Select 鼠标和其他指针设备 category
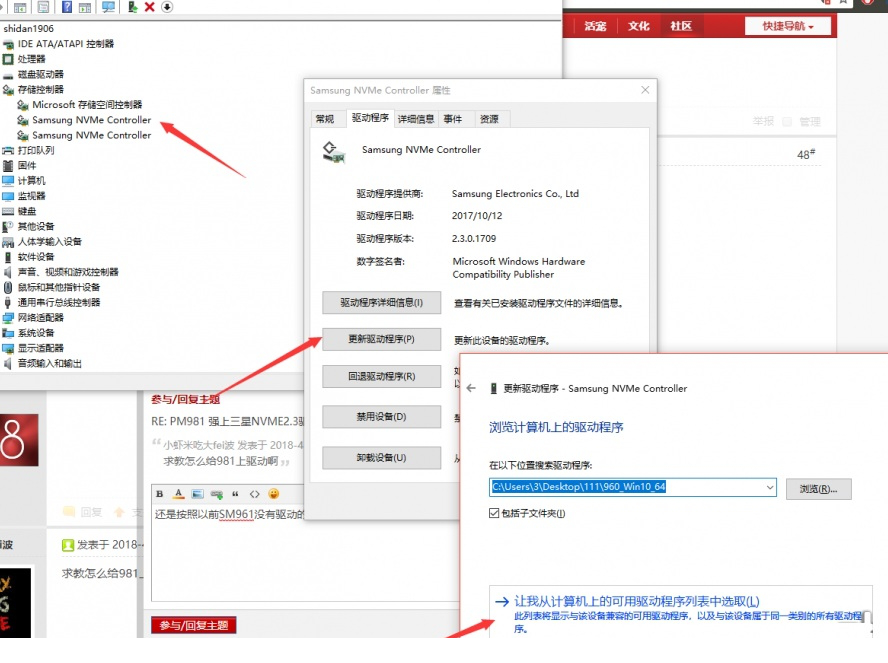Image resolution: width=888 pixels, height=663 pixels. pos(58,287)
